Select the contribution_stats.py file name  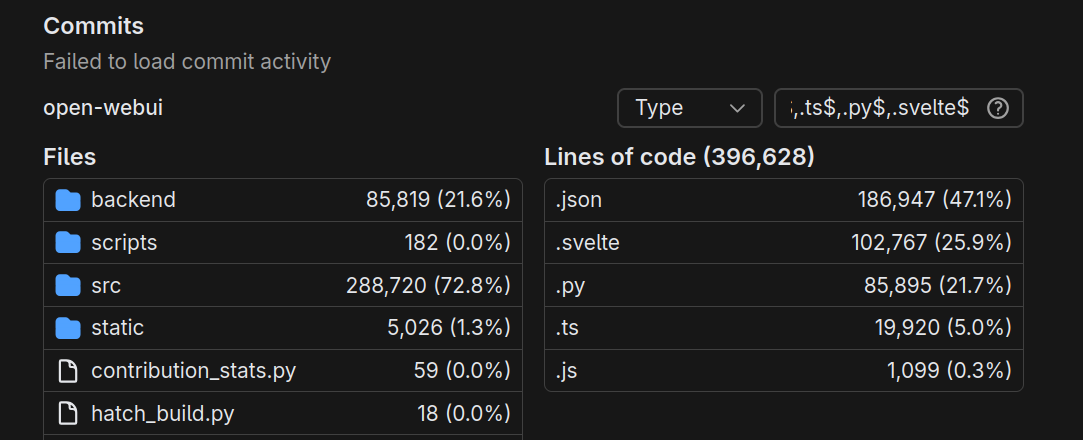coord(193,371)
